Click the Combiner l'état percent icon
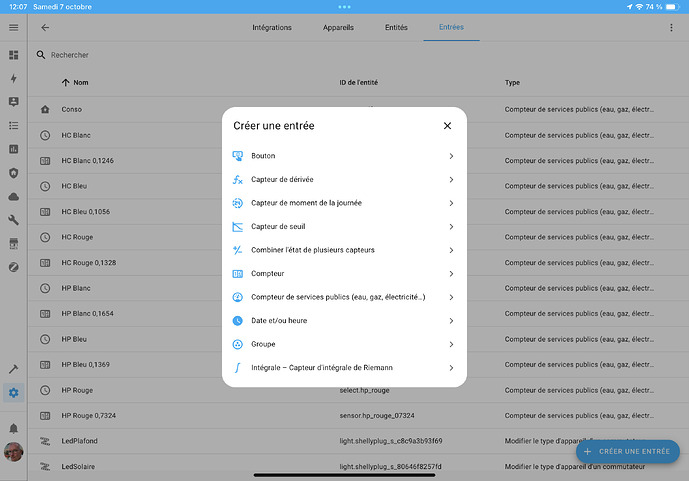The width and height of the screenshot is (689, 481). point(237,250)
